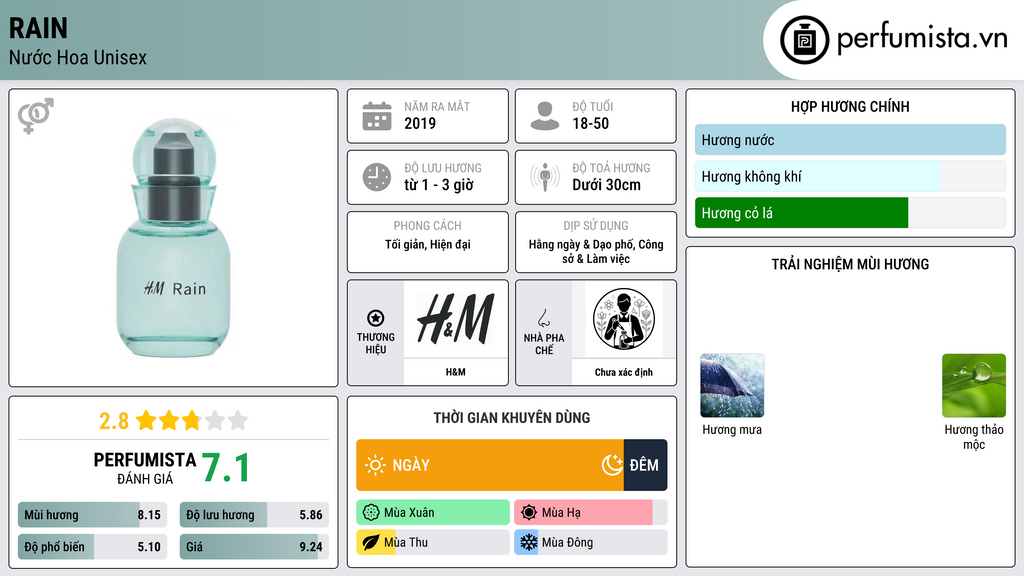Click the từ 1 - 3 giờ longevity value
Viewport: 1024px width, 576px height.
439,185
